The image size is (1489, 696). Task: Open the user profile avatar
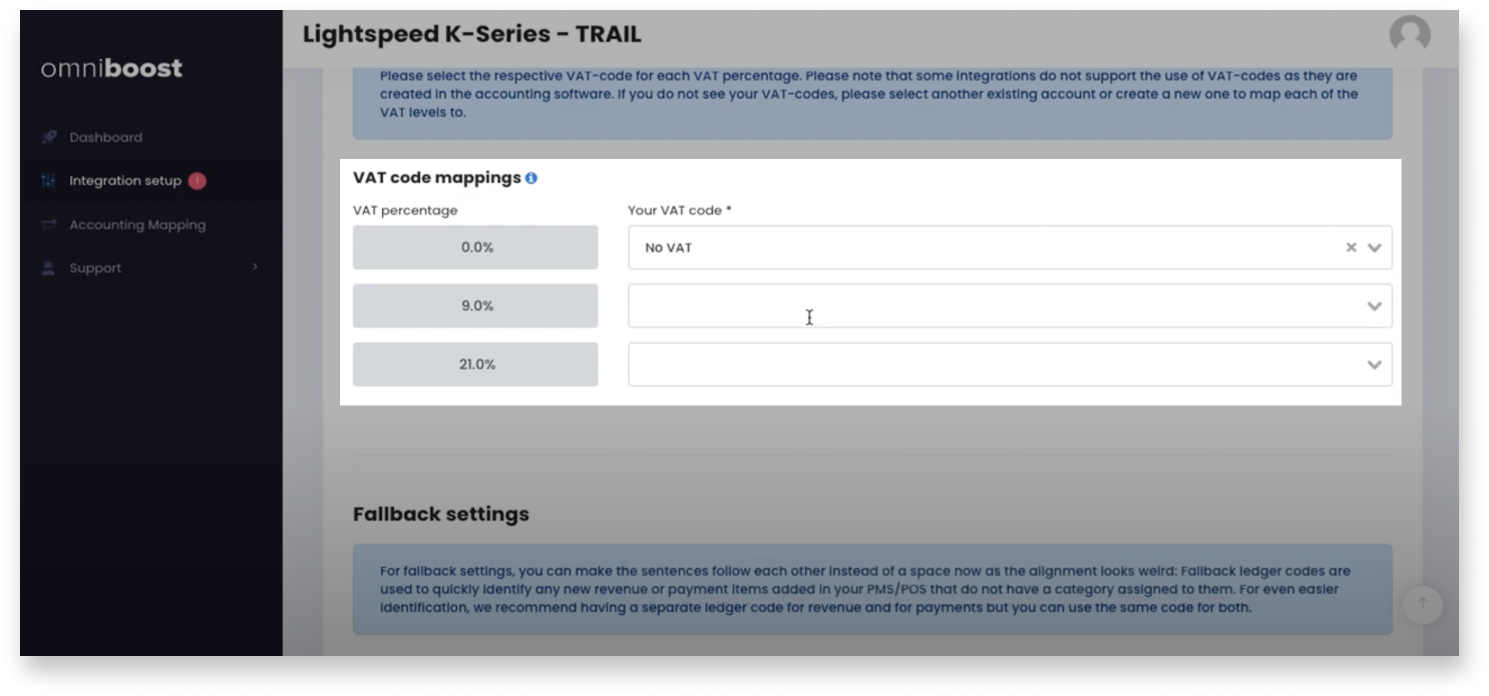1409,35
